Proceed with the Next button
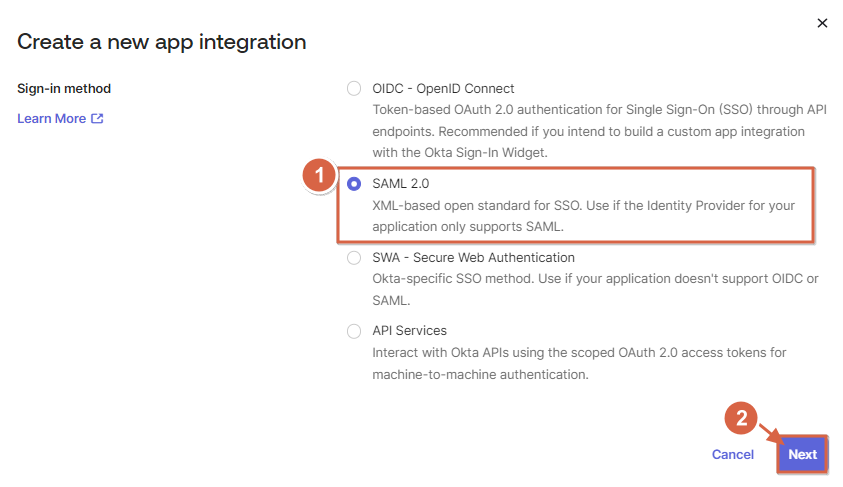843x487 pixels. [x=802, y=454]
